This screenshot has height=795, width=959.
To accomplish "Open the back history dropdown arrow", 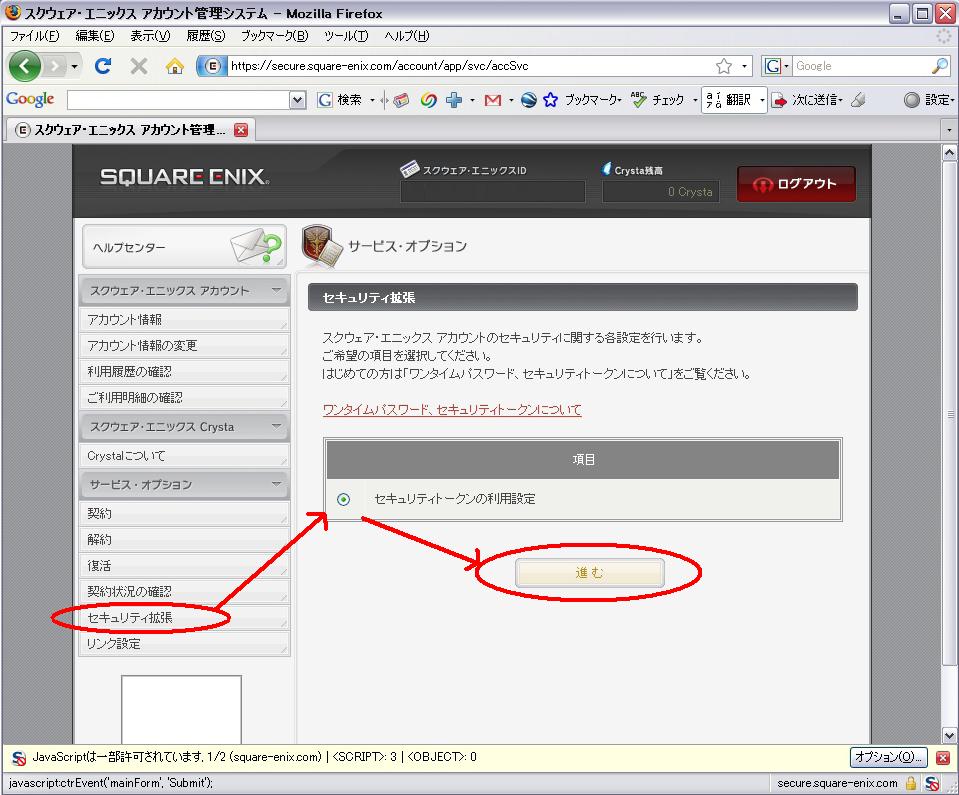I will point(75,66).
